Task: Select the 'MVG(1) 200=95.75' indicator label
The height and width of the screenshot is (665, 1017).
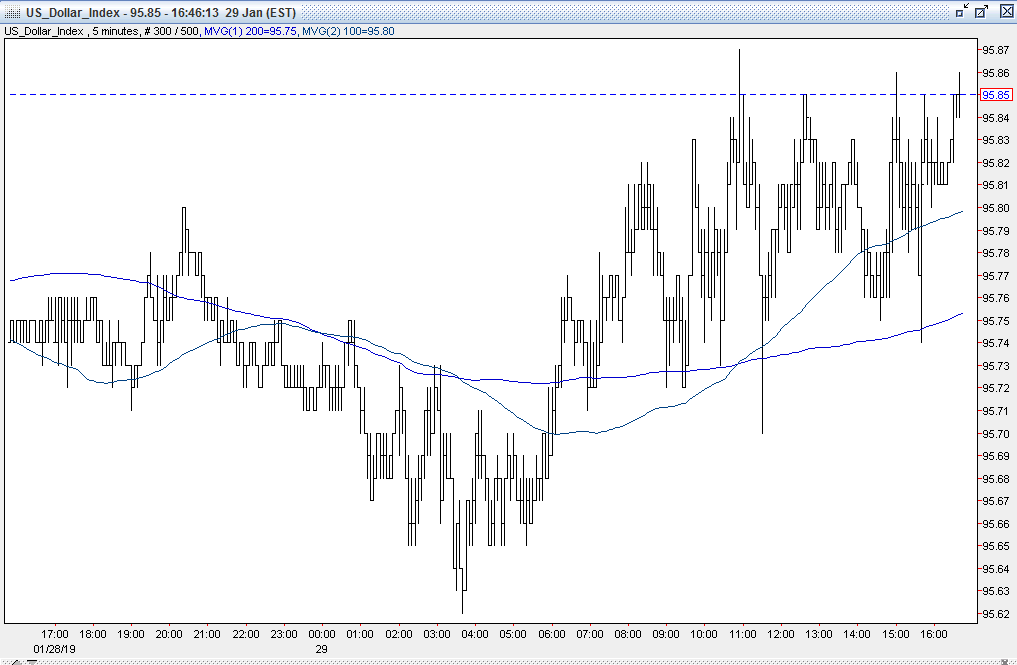Action: click(251, 31)
